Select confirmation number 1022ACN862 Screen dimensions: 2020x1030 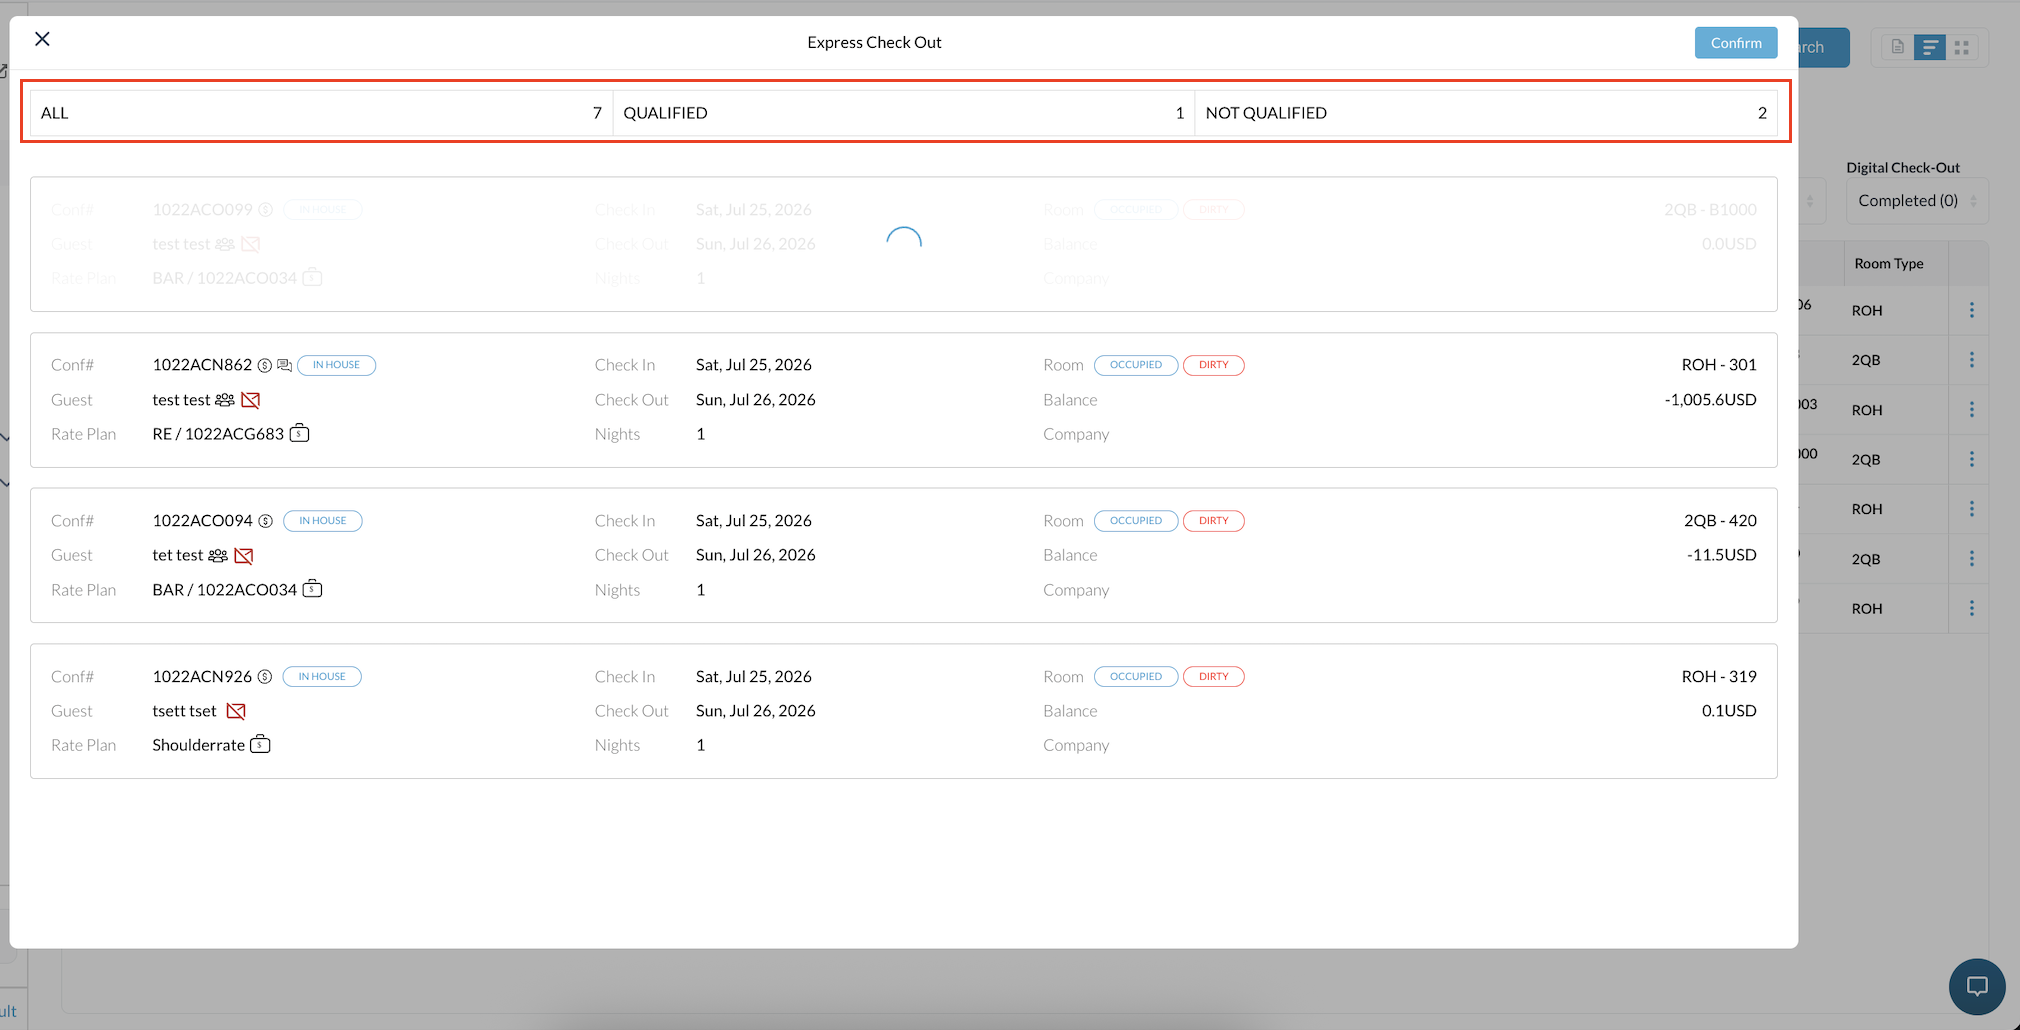click(x=202, y=365)
